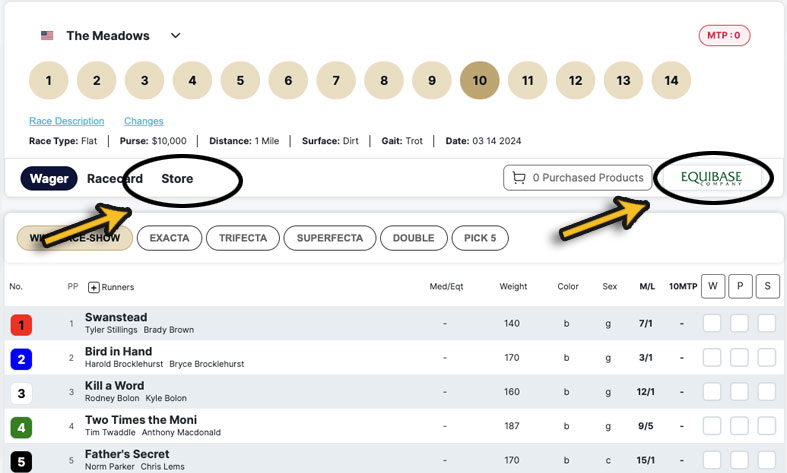Click the US flag icon
The width and height of the screenshot is (787, 473).
pos(47,36)
